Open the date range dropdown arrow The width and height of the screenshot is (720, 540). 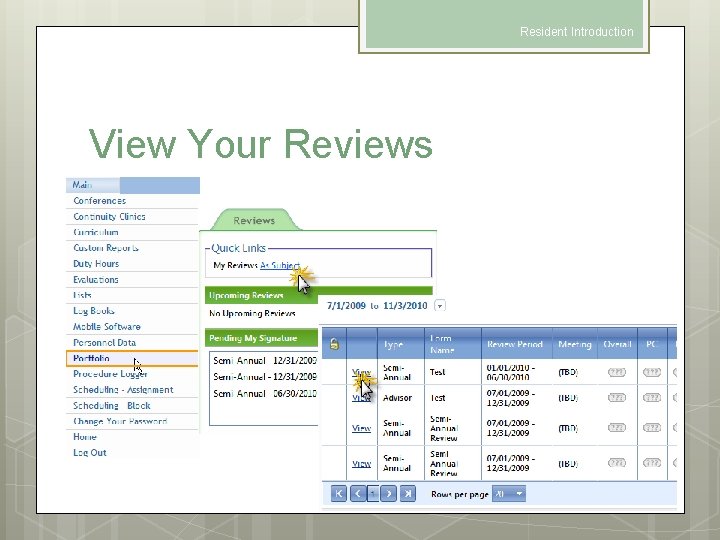439,306
